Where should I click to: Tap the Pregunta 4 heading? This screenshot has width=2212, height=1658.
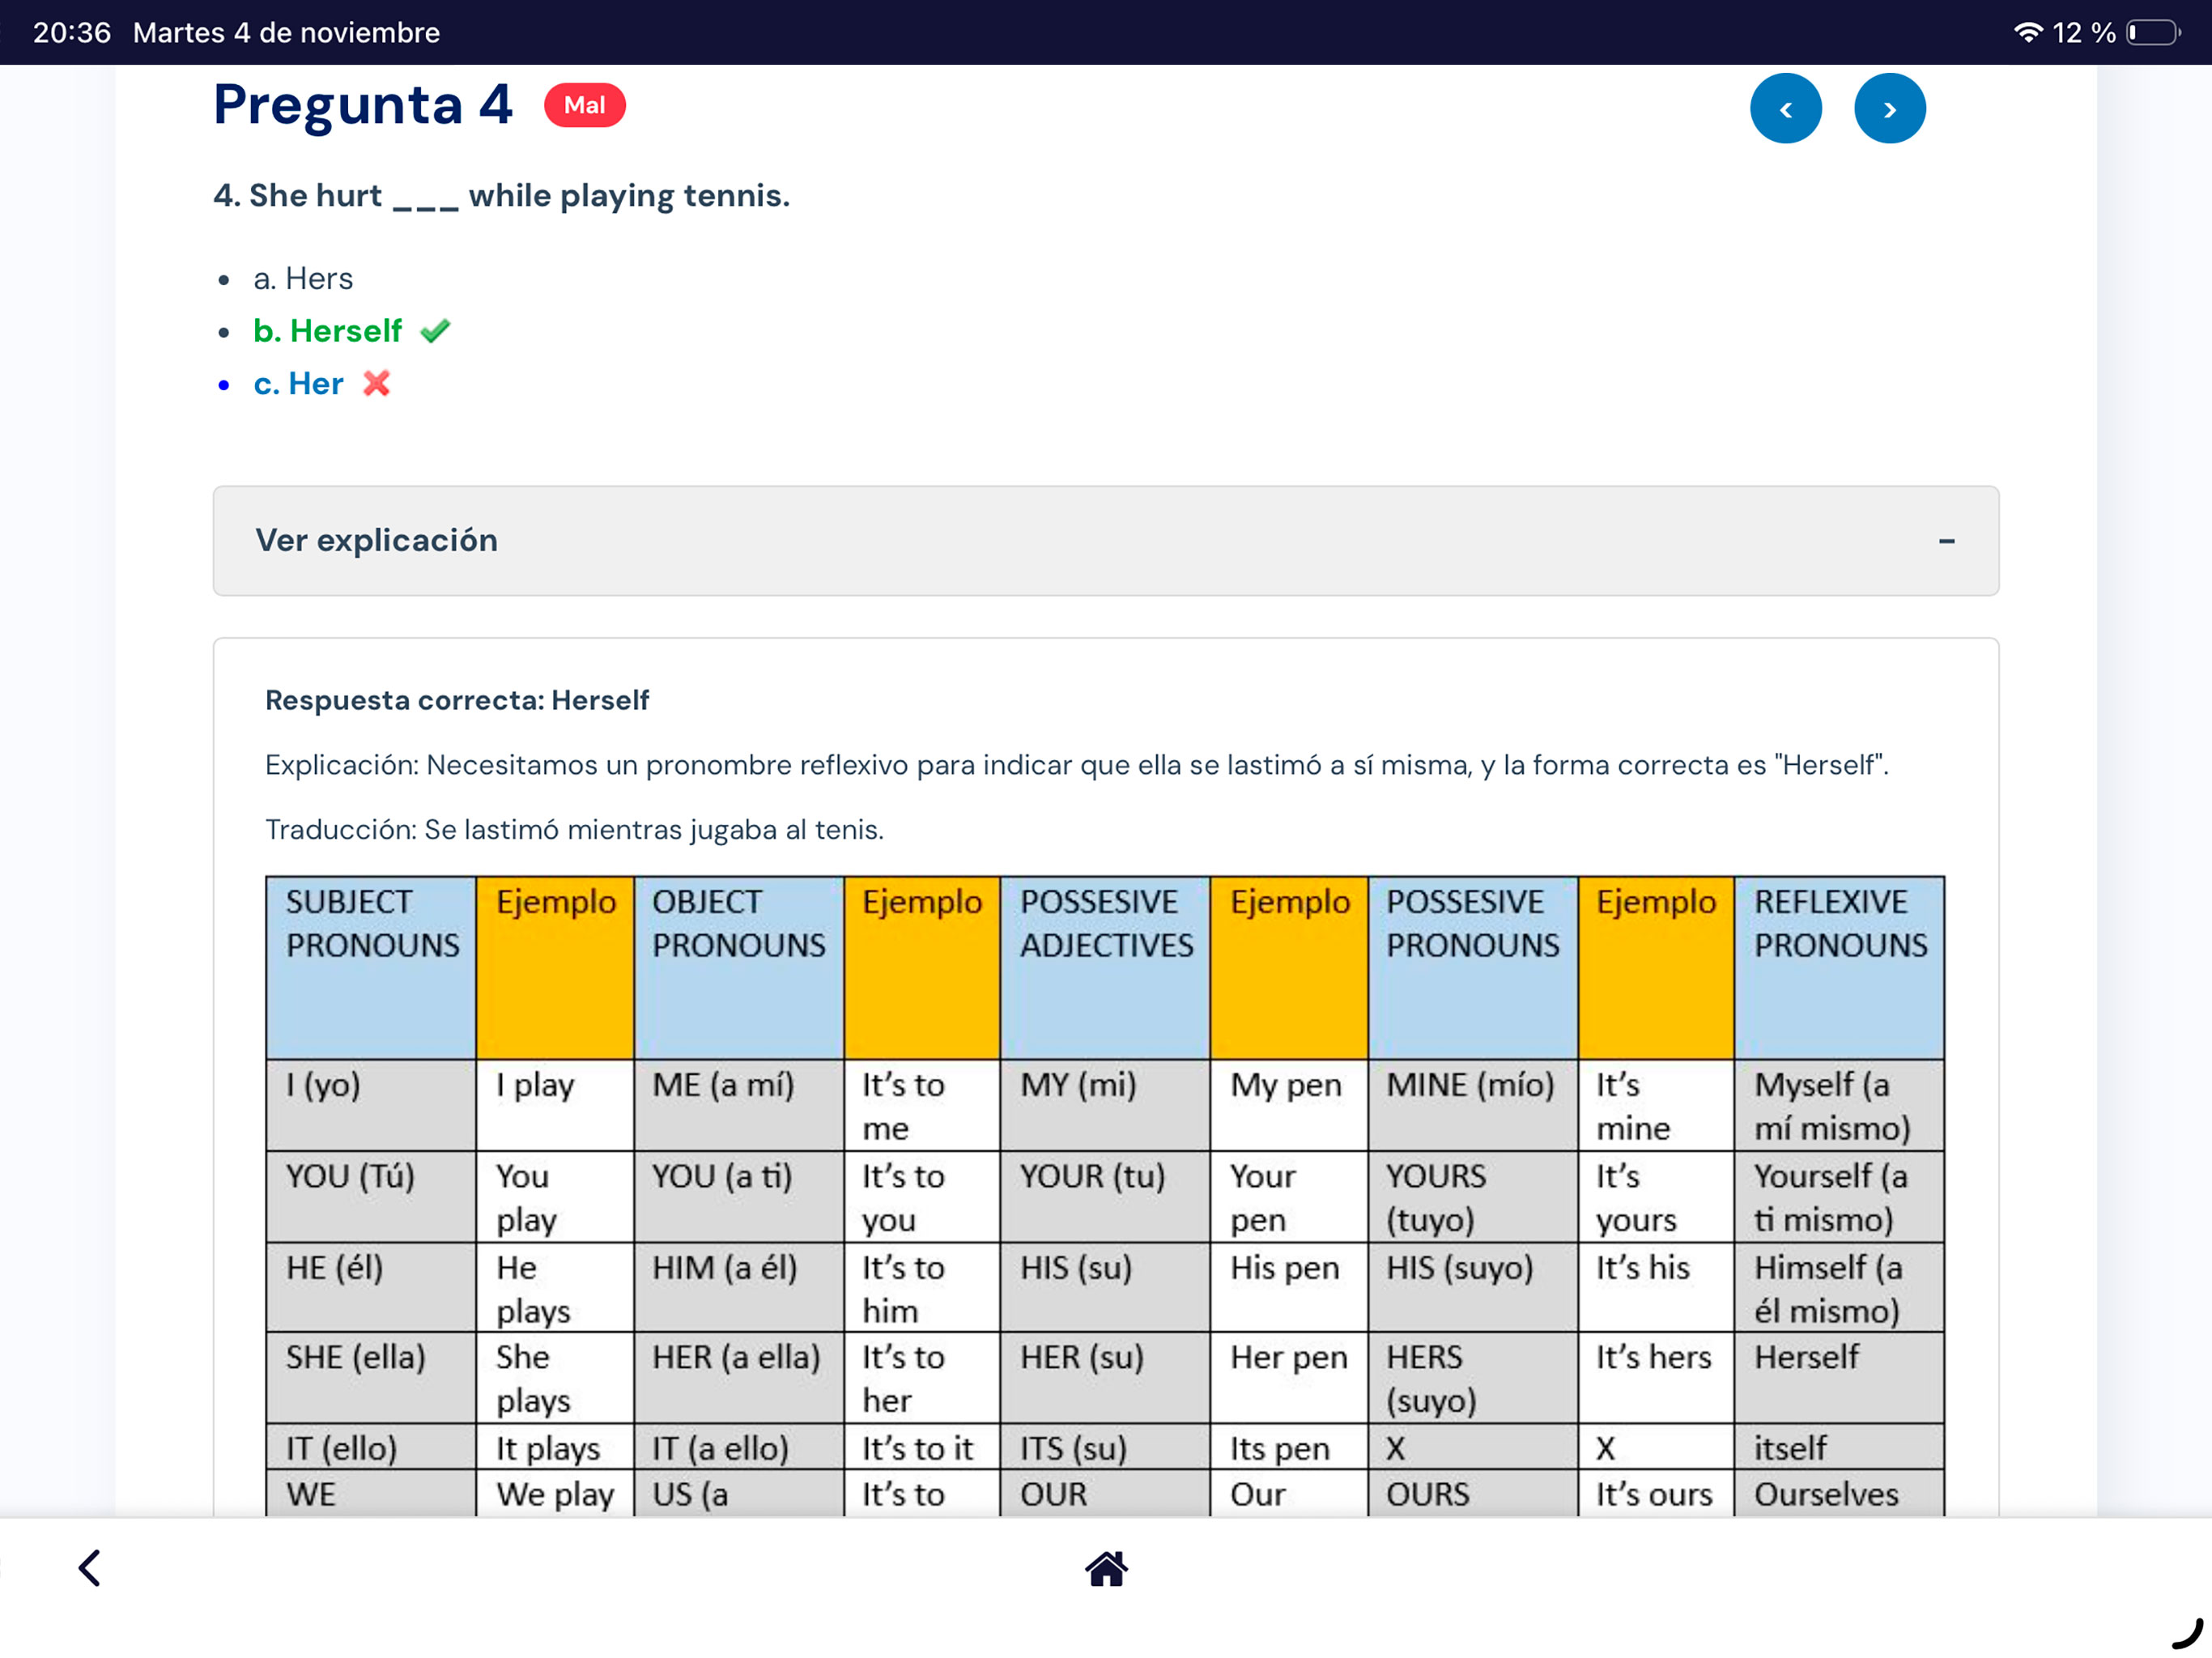[x=363, y=104]
